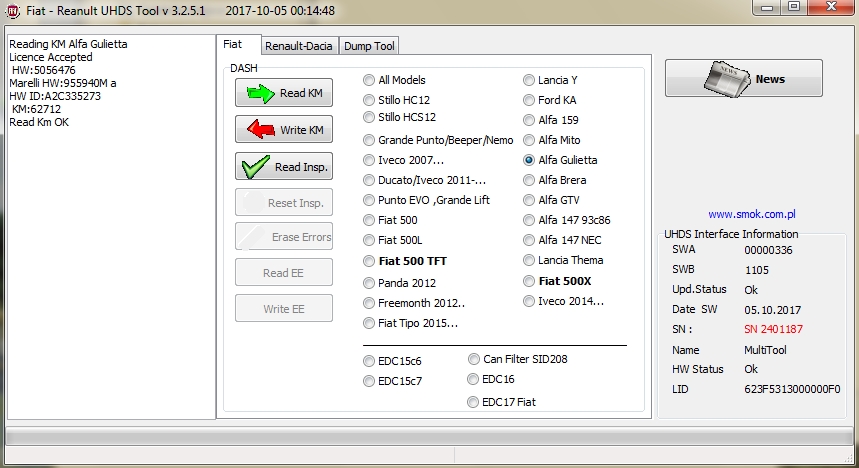Select the Ford KA radio button
This screenshot has width=859, height=468.
click(529, 100)
